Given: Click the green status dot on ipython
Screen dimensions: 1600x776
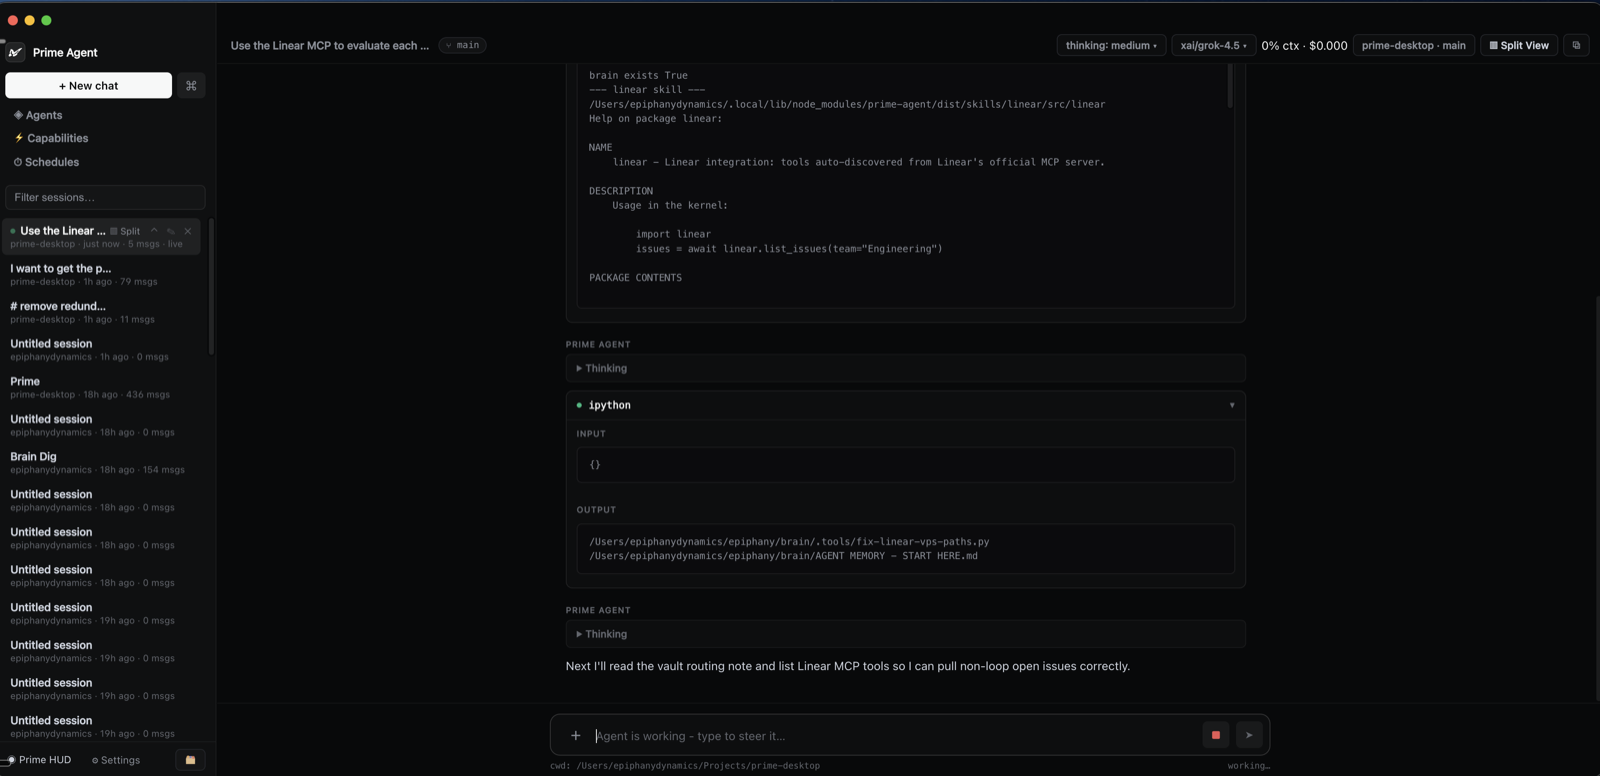Looking at the screenshot, I should (x=579, y=405).
